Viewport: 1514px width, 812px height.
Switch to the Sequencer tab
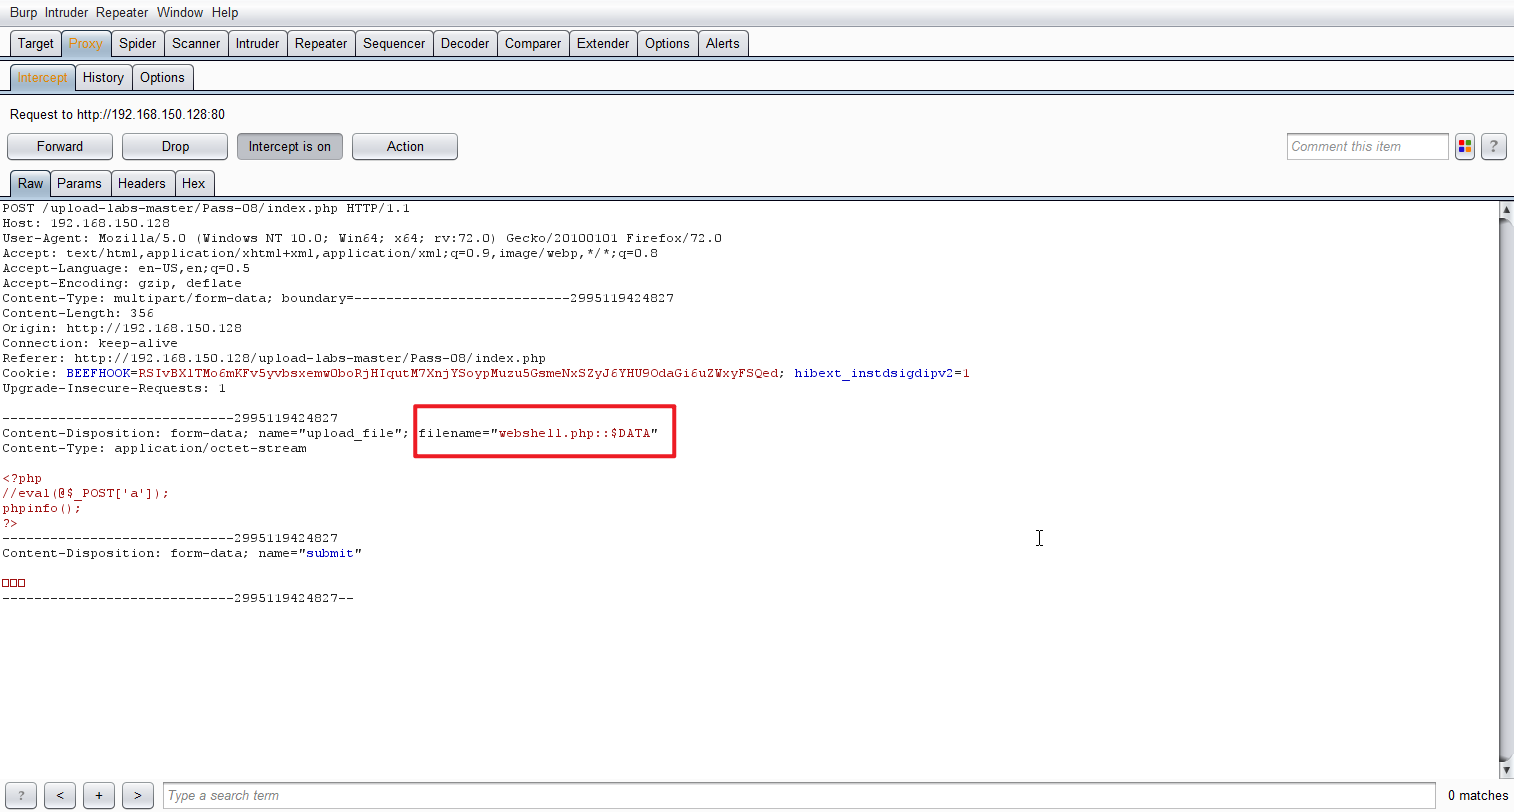coord(394,43)
